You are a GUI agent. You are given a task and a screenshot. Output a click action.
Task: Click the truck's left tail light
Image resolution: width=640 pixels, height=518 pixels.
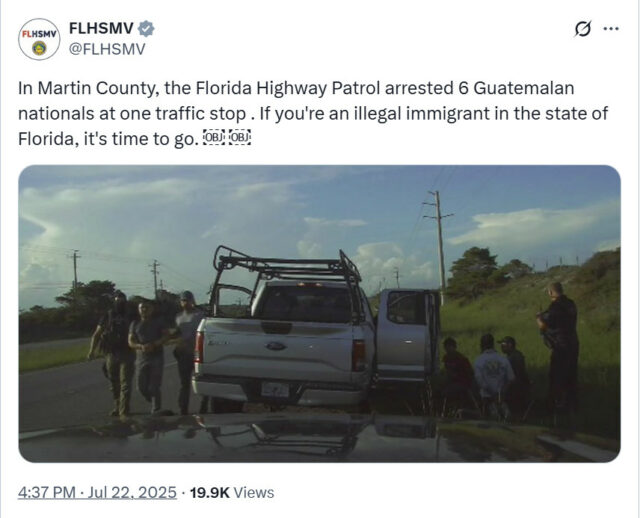[199, 347]
